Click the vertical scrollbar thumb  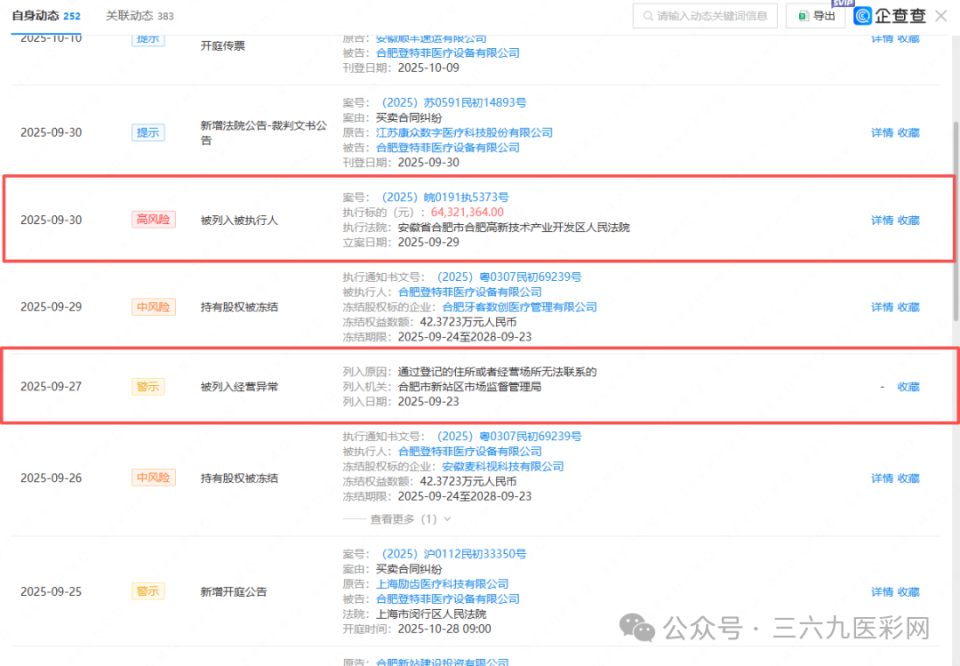coord(956,220)
